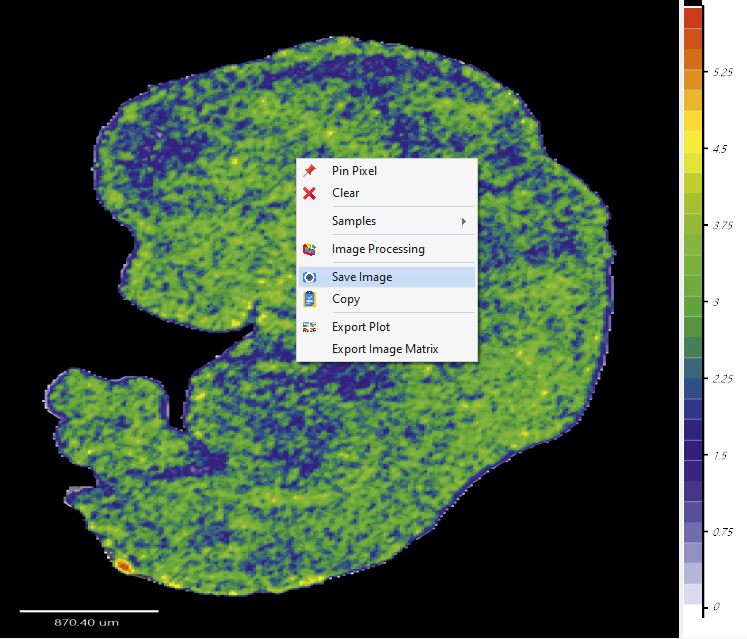Click the Save Image icon
Screen dimensions: 747x639
click(310, 277)
